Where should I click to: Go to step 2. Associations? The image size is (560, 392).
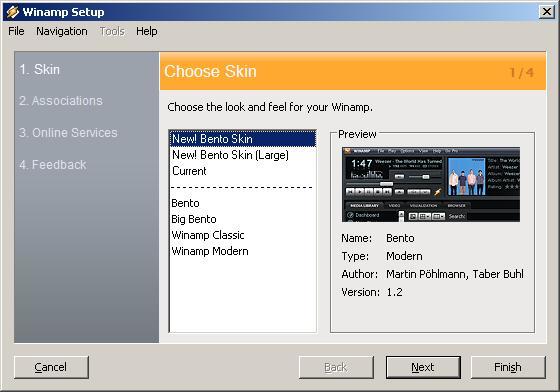(61, 101)
